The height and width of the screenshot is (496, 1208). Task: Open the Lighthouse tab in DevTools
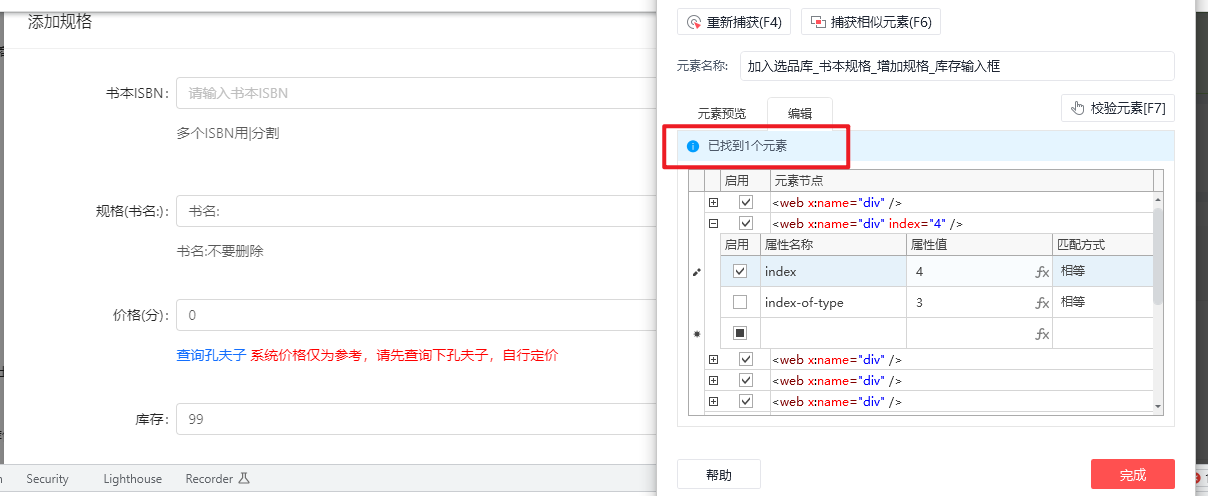(x=132, y=479)
